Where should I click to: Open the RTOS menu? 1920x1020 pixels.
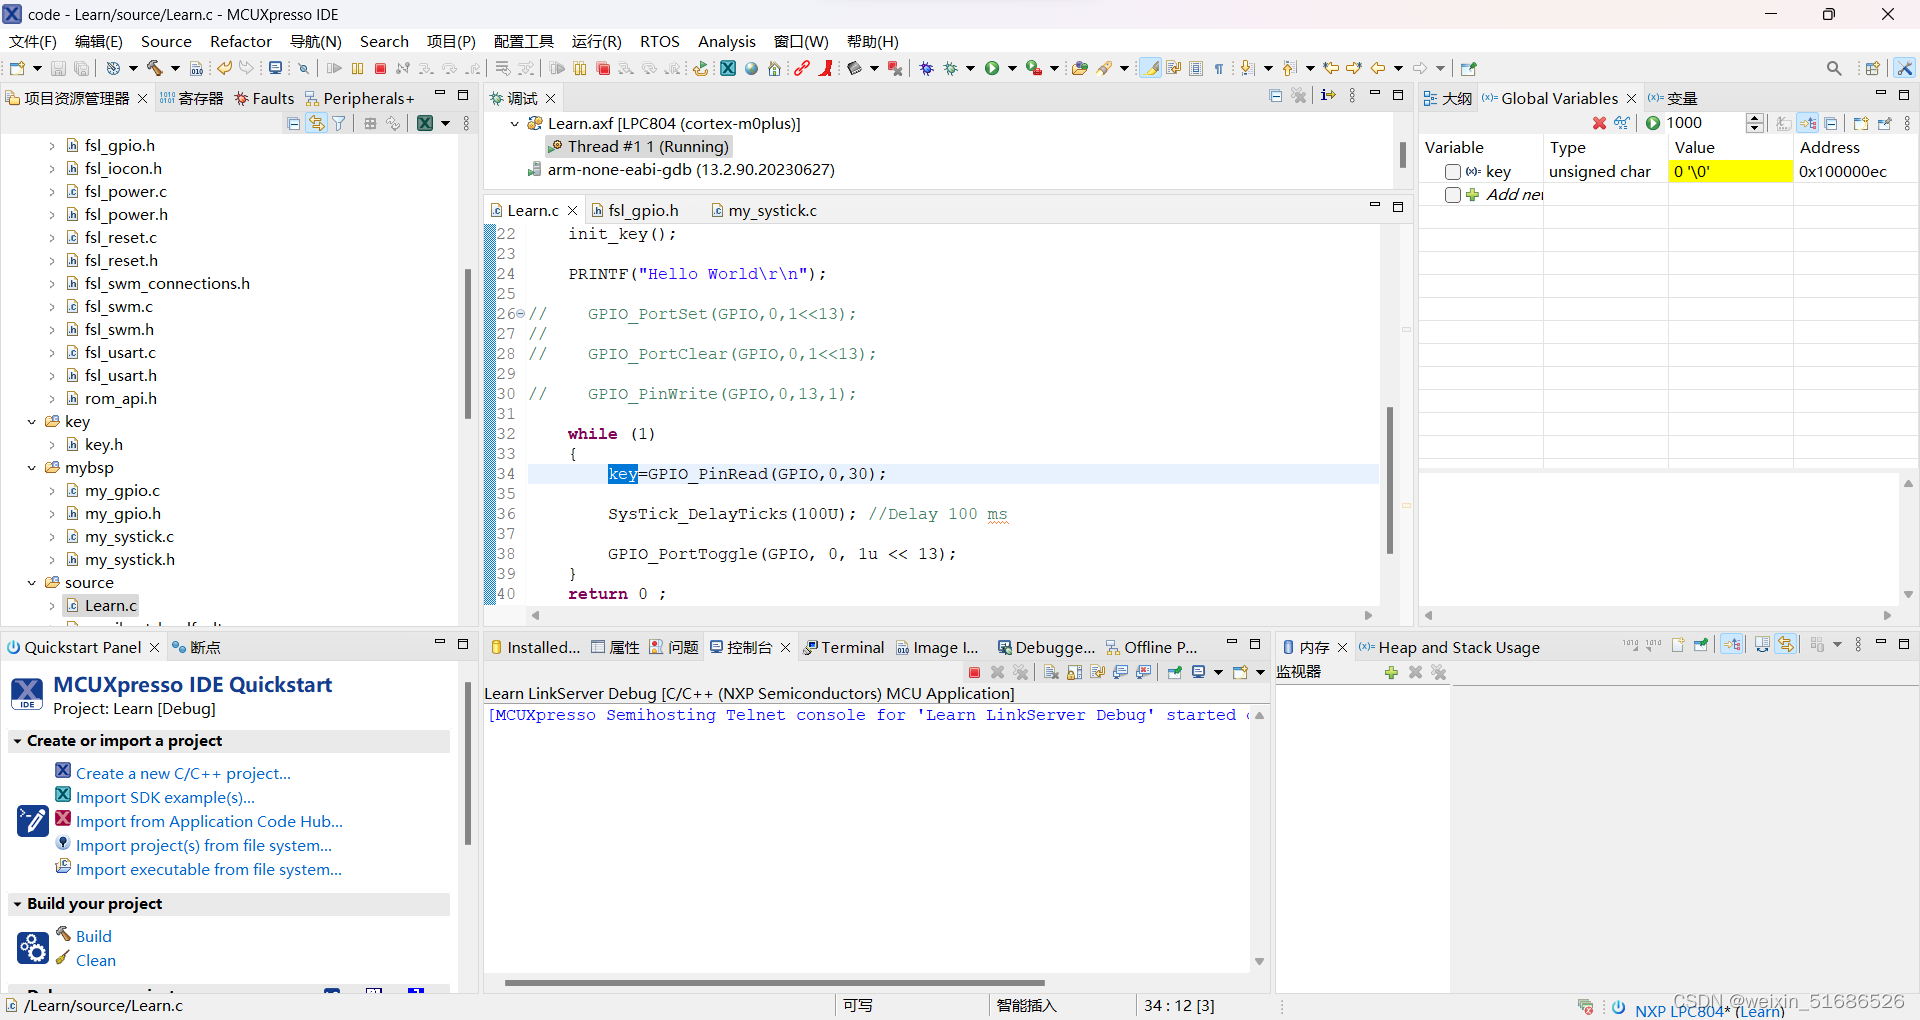[x=660, y=41]
